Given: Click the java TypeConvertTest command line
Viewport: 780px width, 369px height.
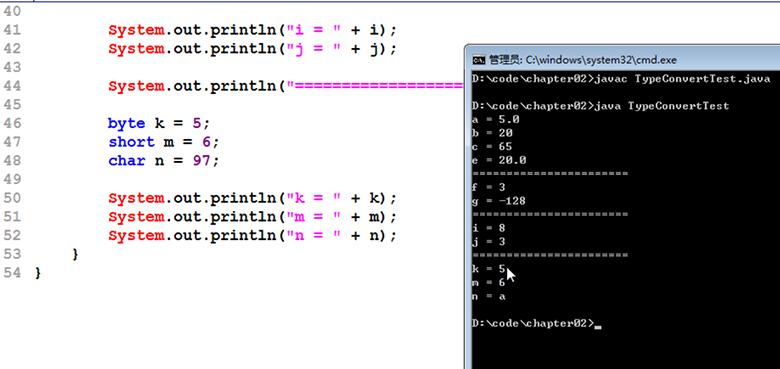Looking at the screenshot, I should tap(600, 106).
